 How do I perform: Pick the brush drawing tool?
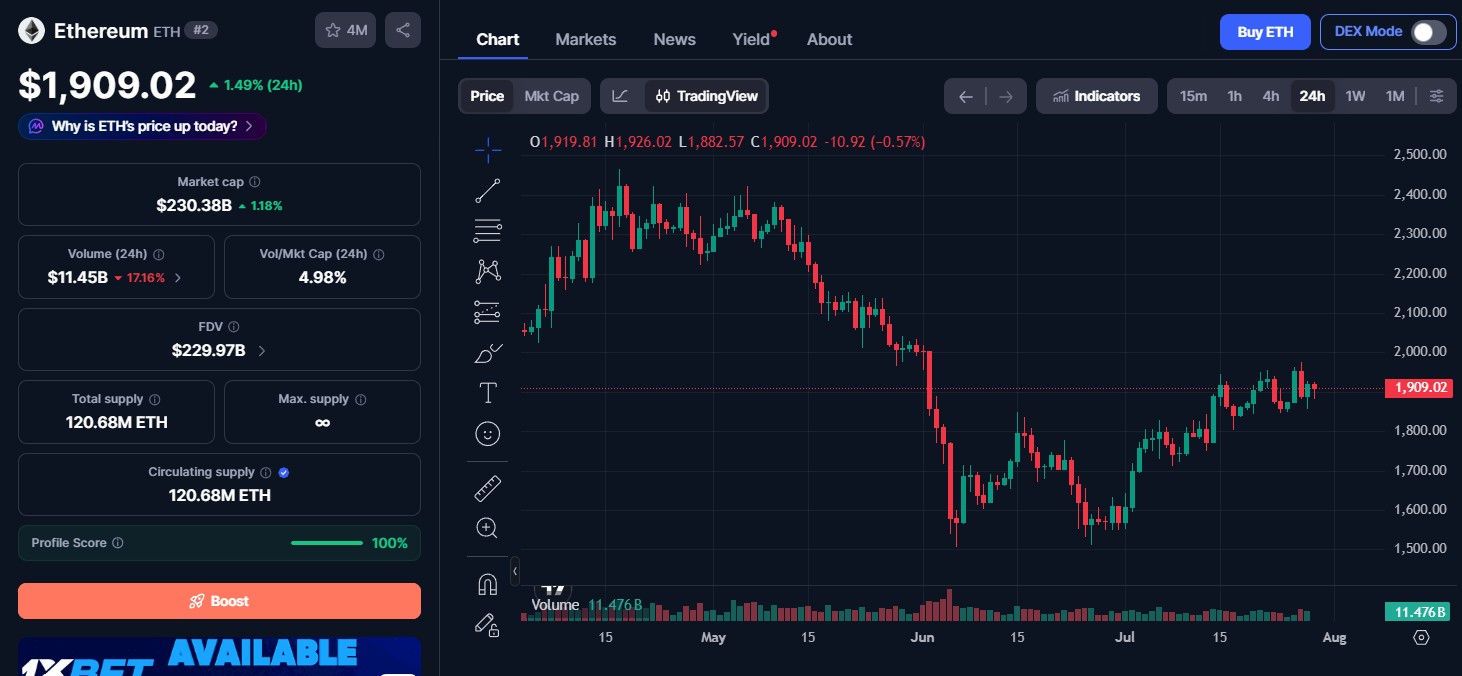click(x=488, y=353)
